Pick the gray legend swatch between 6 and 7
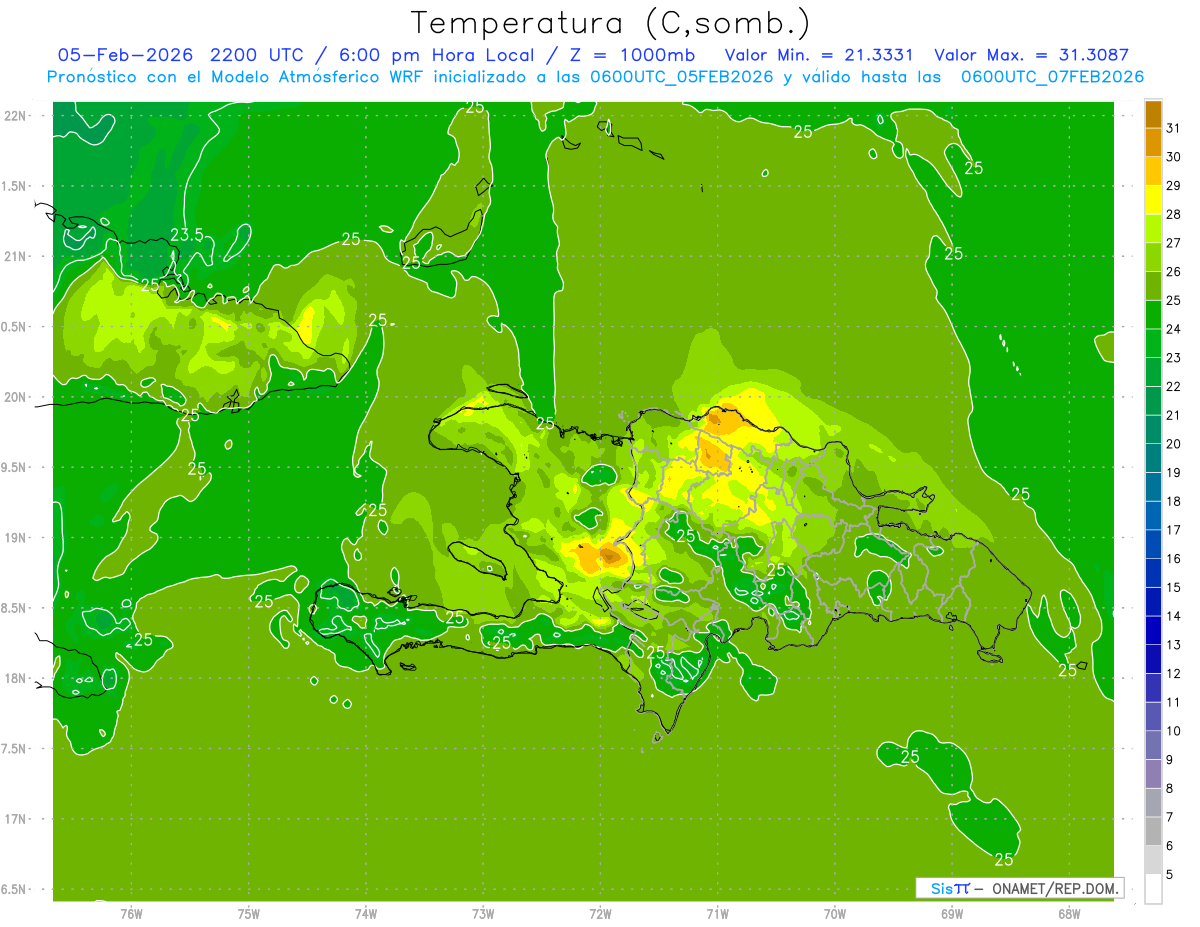This screenshot has width=1200, height=927. (1153, 832)
